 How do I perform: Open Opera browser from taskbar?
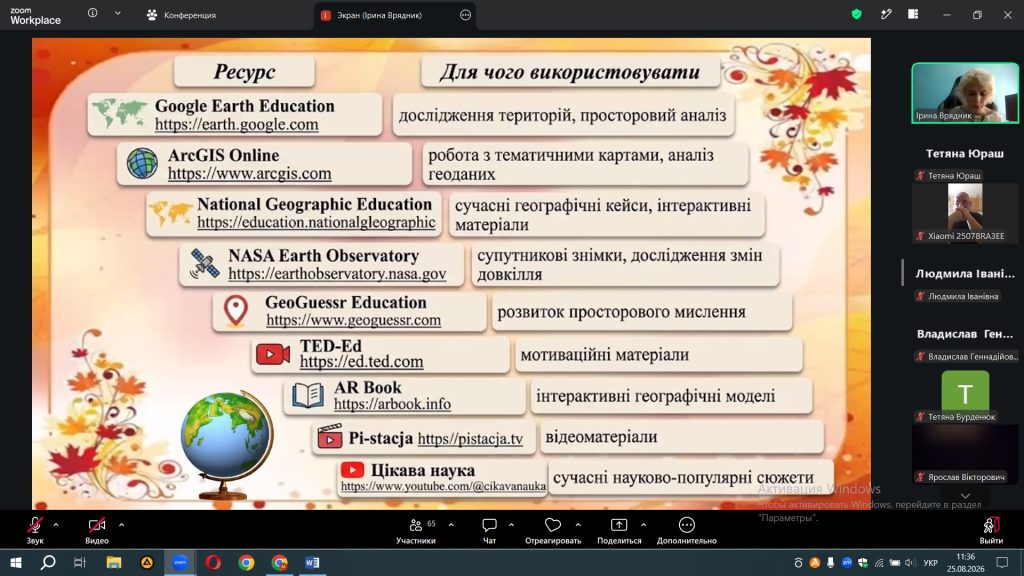(x=213, y=562)
